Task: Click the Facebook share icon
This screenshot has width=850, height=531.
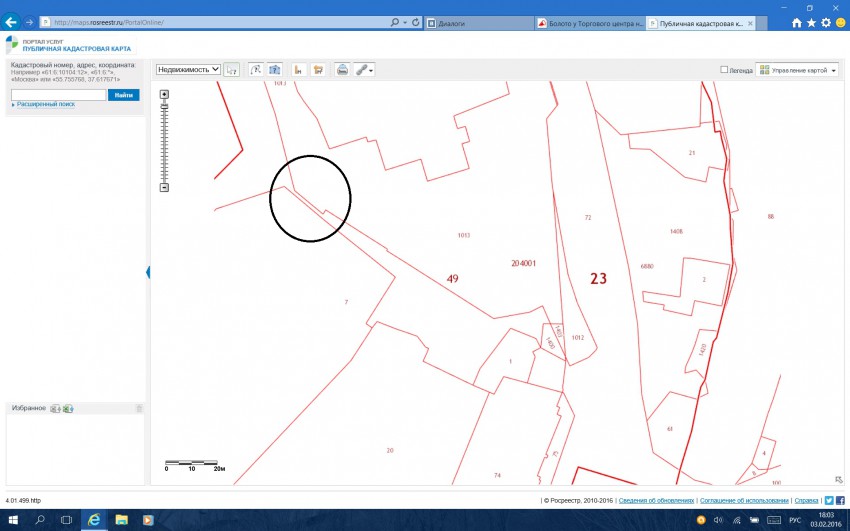Action: (840, 499)
